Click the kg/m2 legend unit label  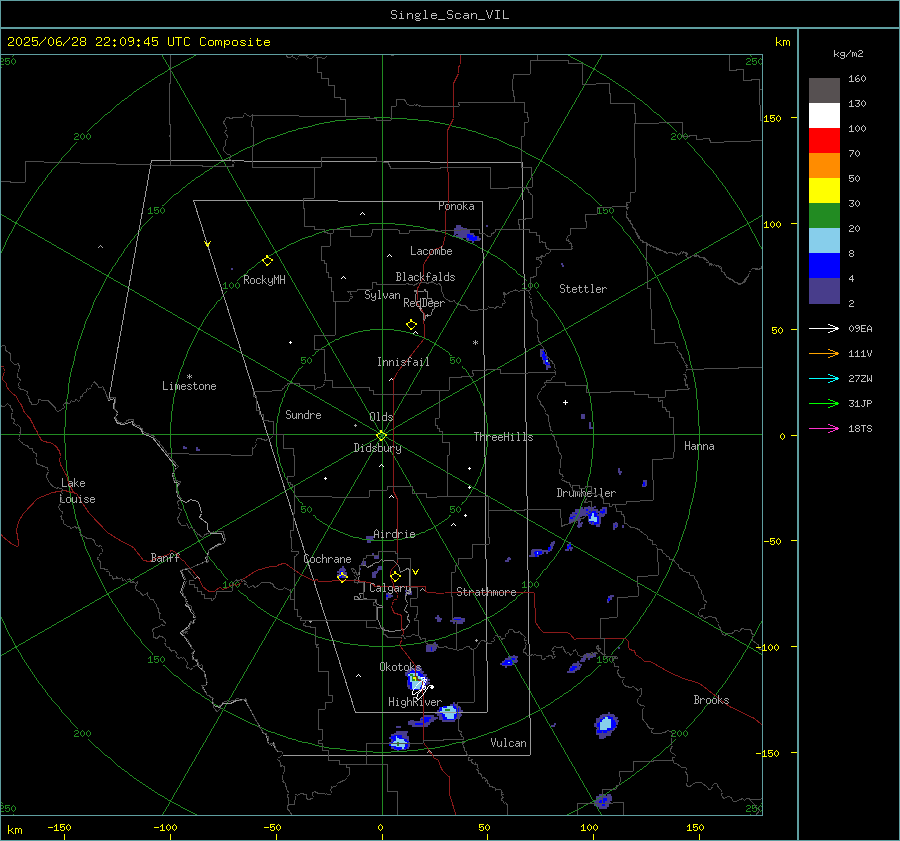848,54
